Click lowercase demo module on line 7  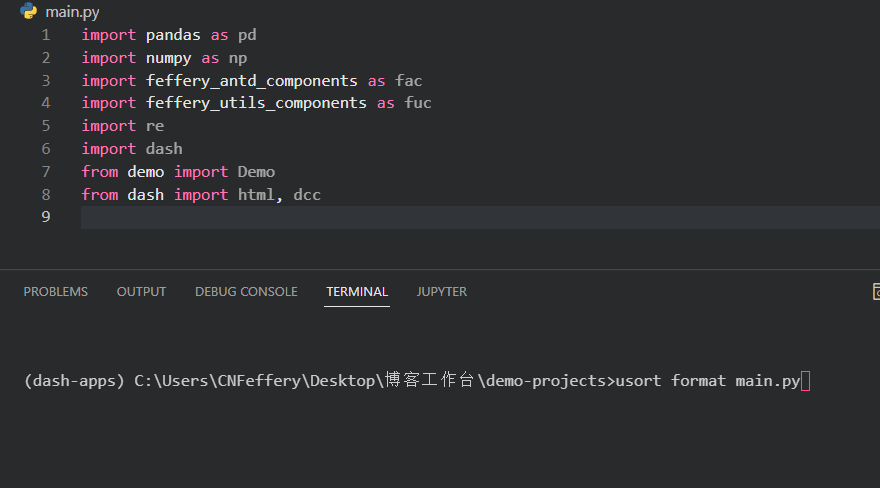pos(145,172)
